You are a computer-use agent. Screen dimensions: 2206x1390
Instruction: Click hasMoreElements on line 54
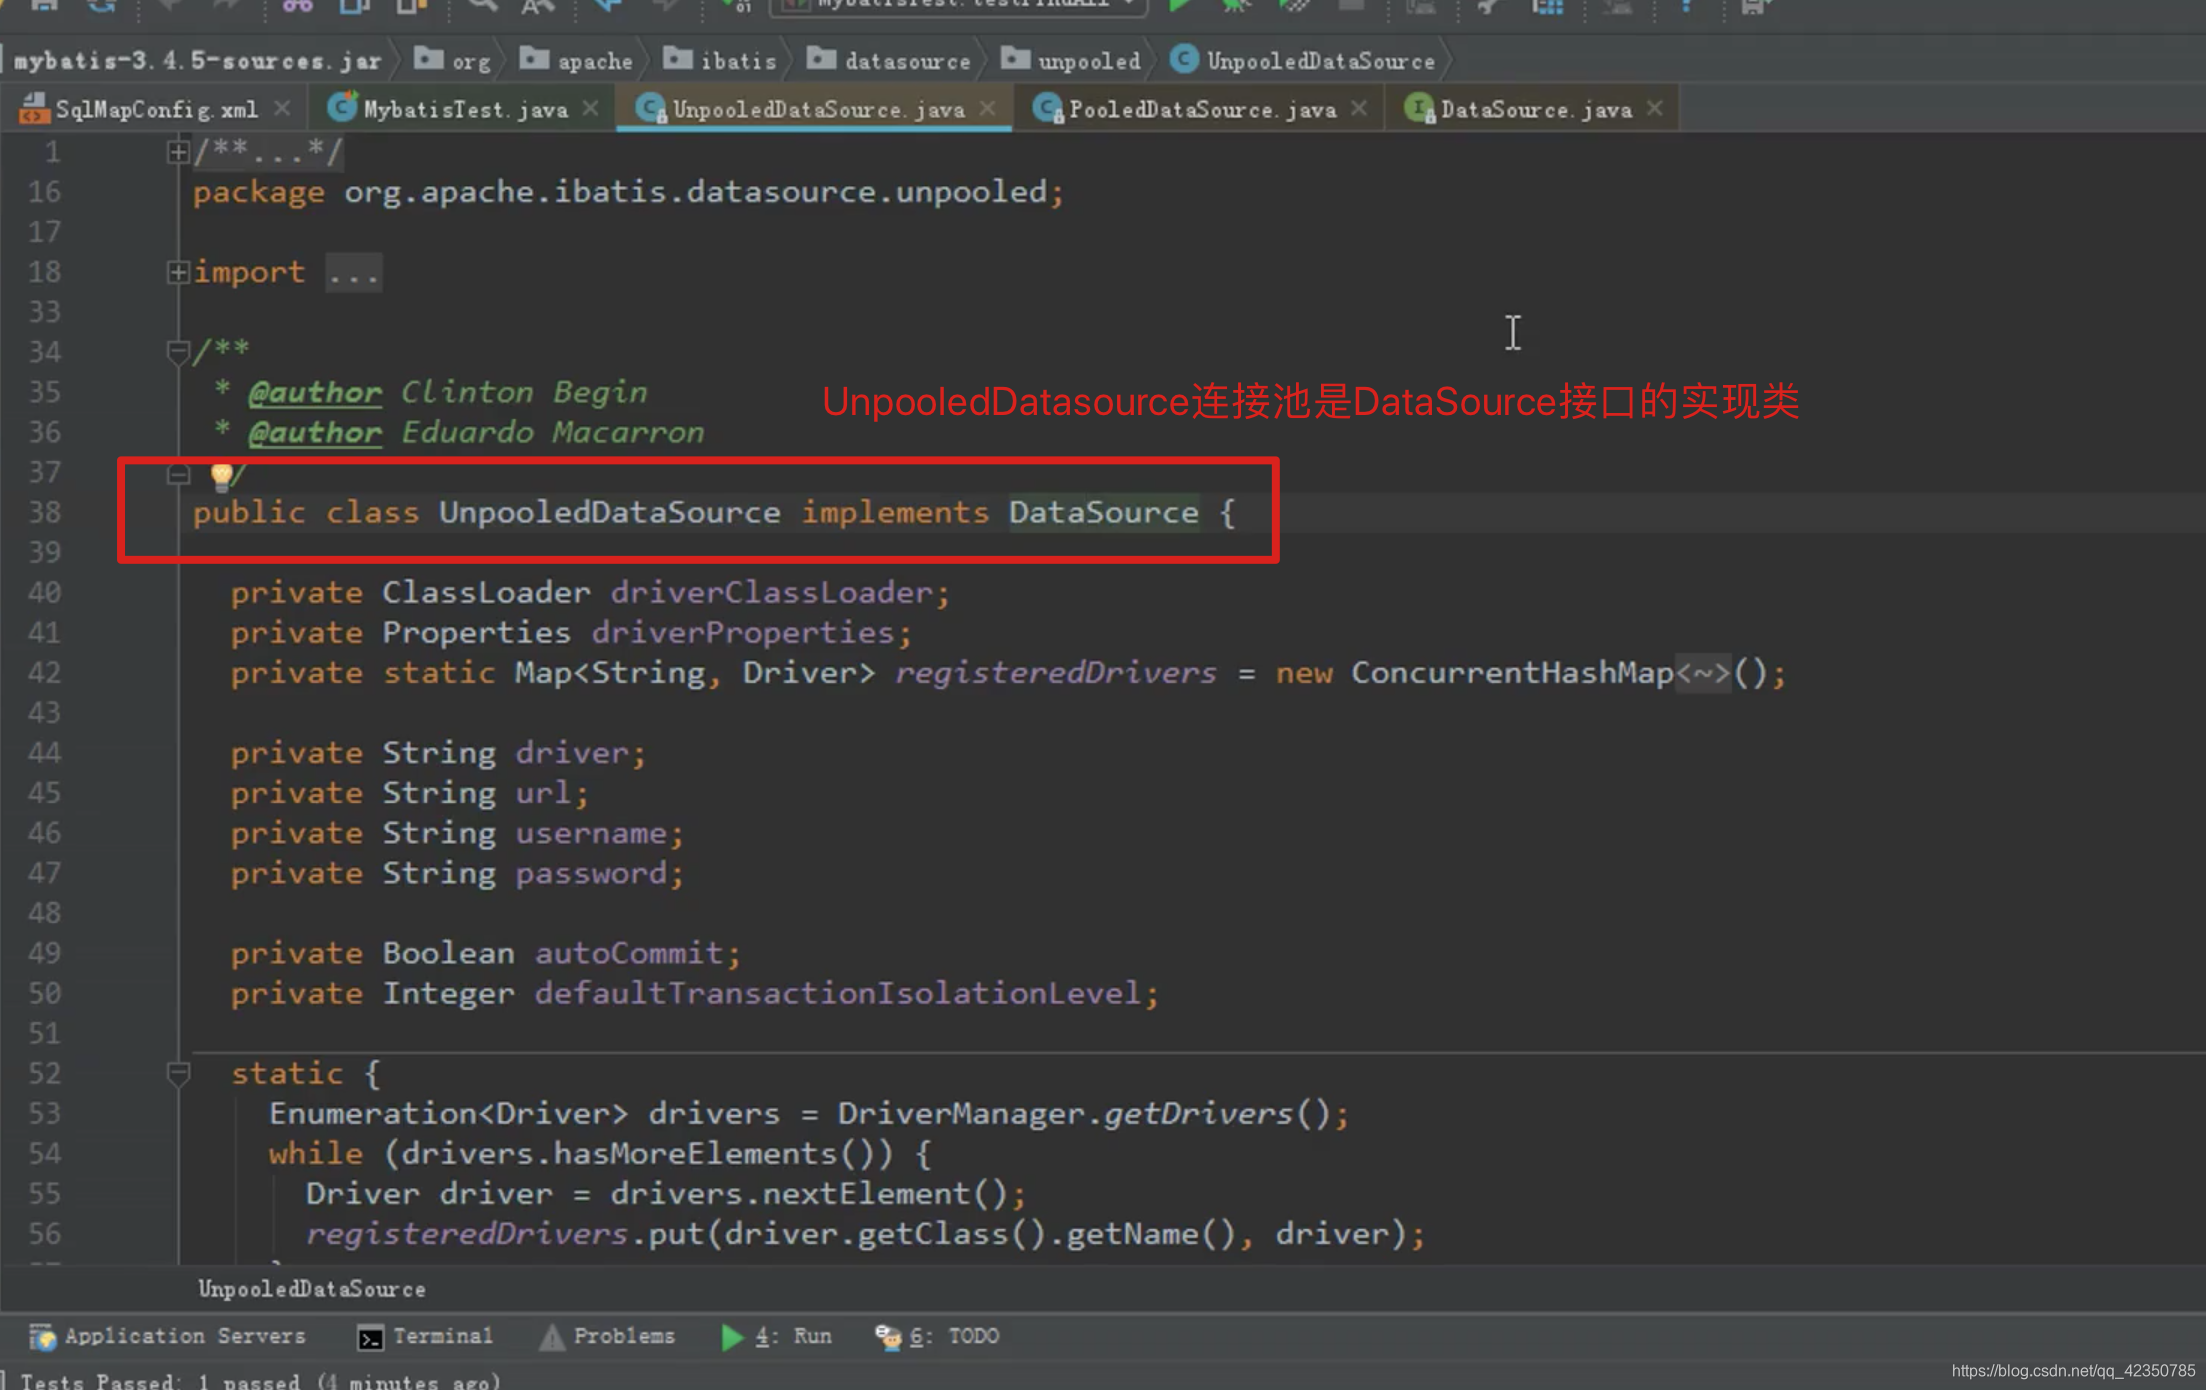(x=695, y=1153)
